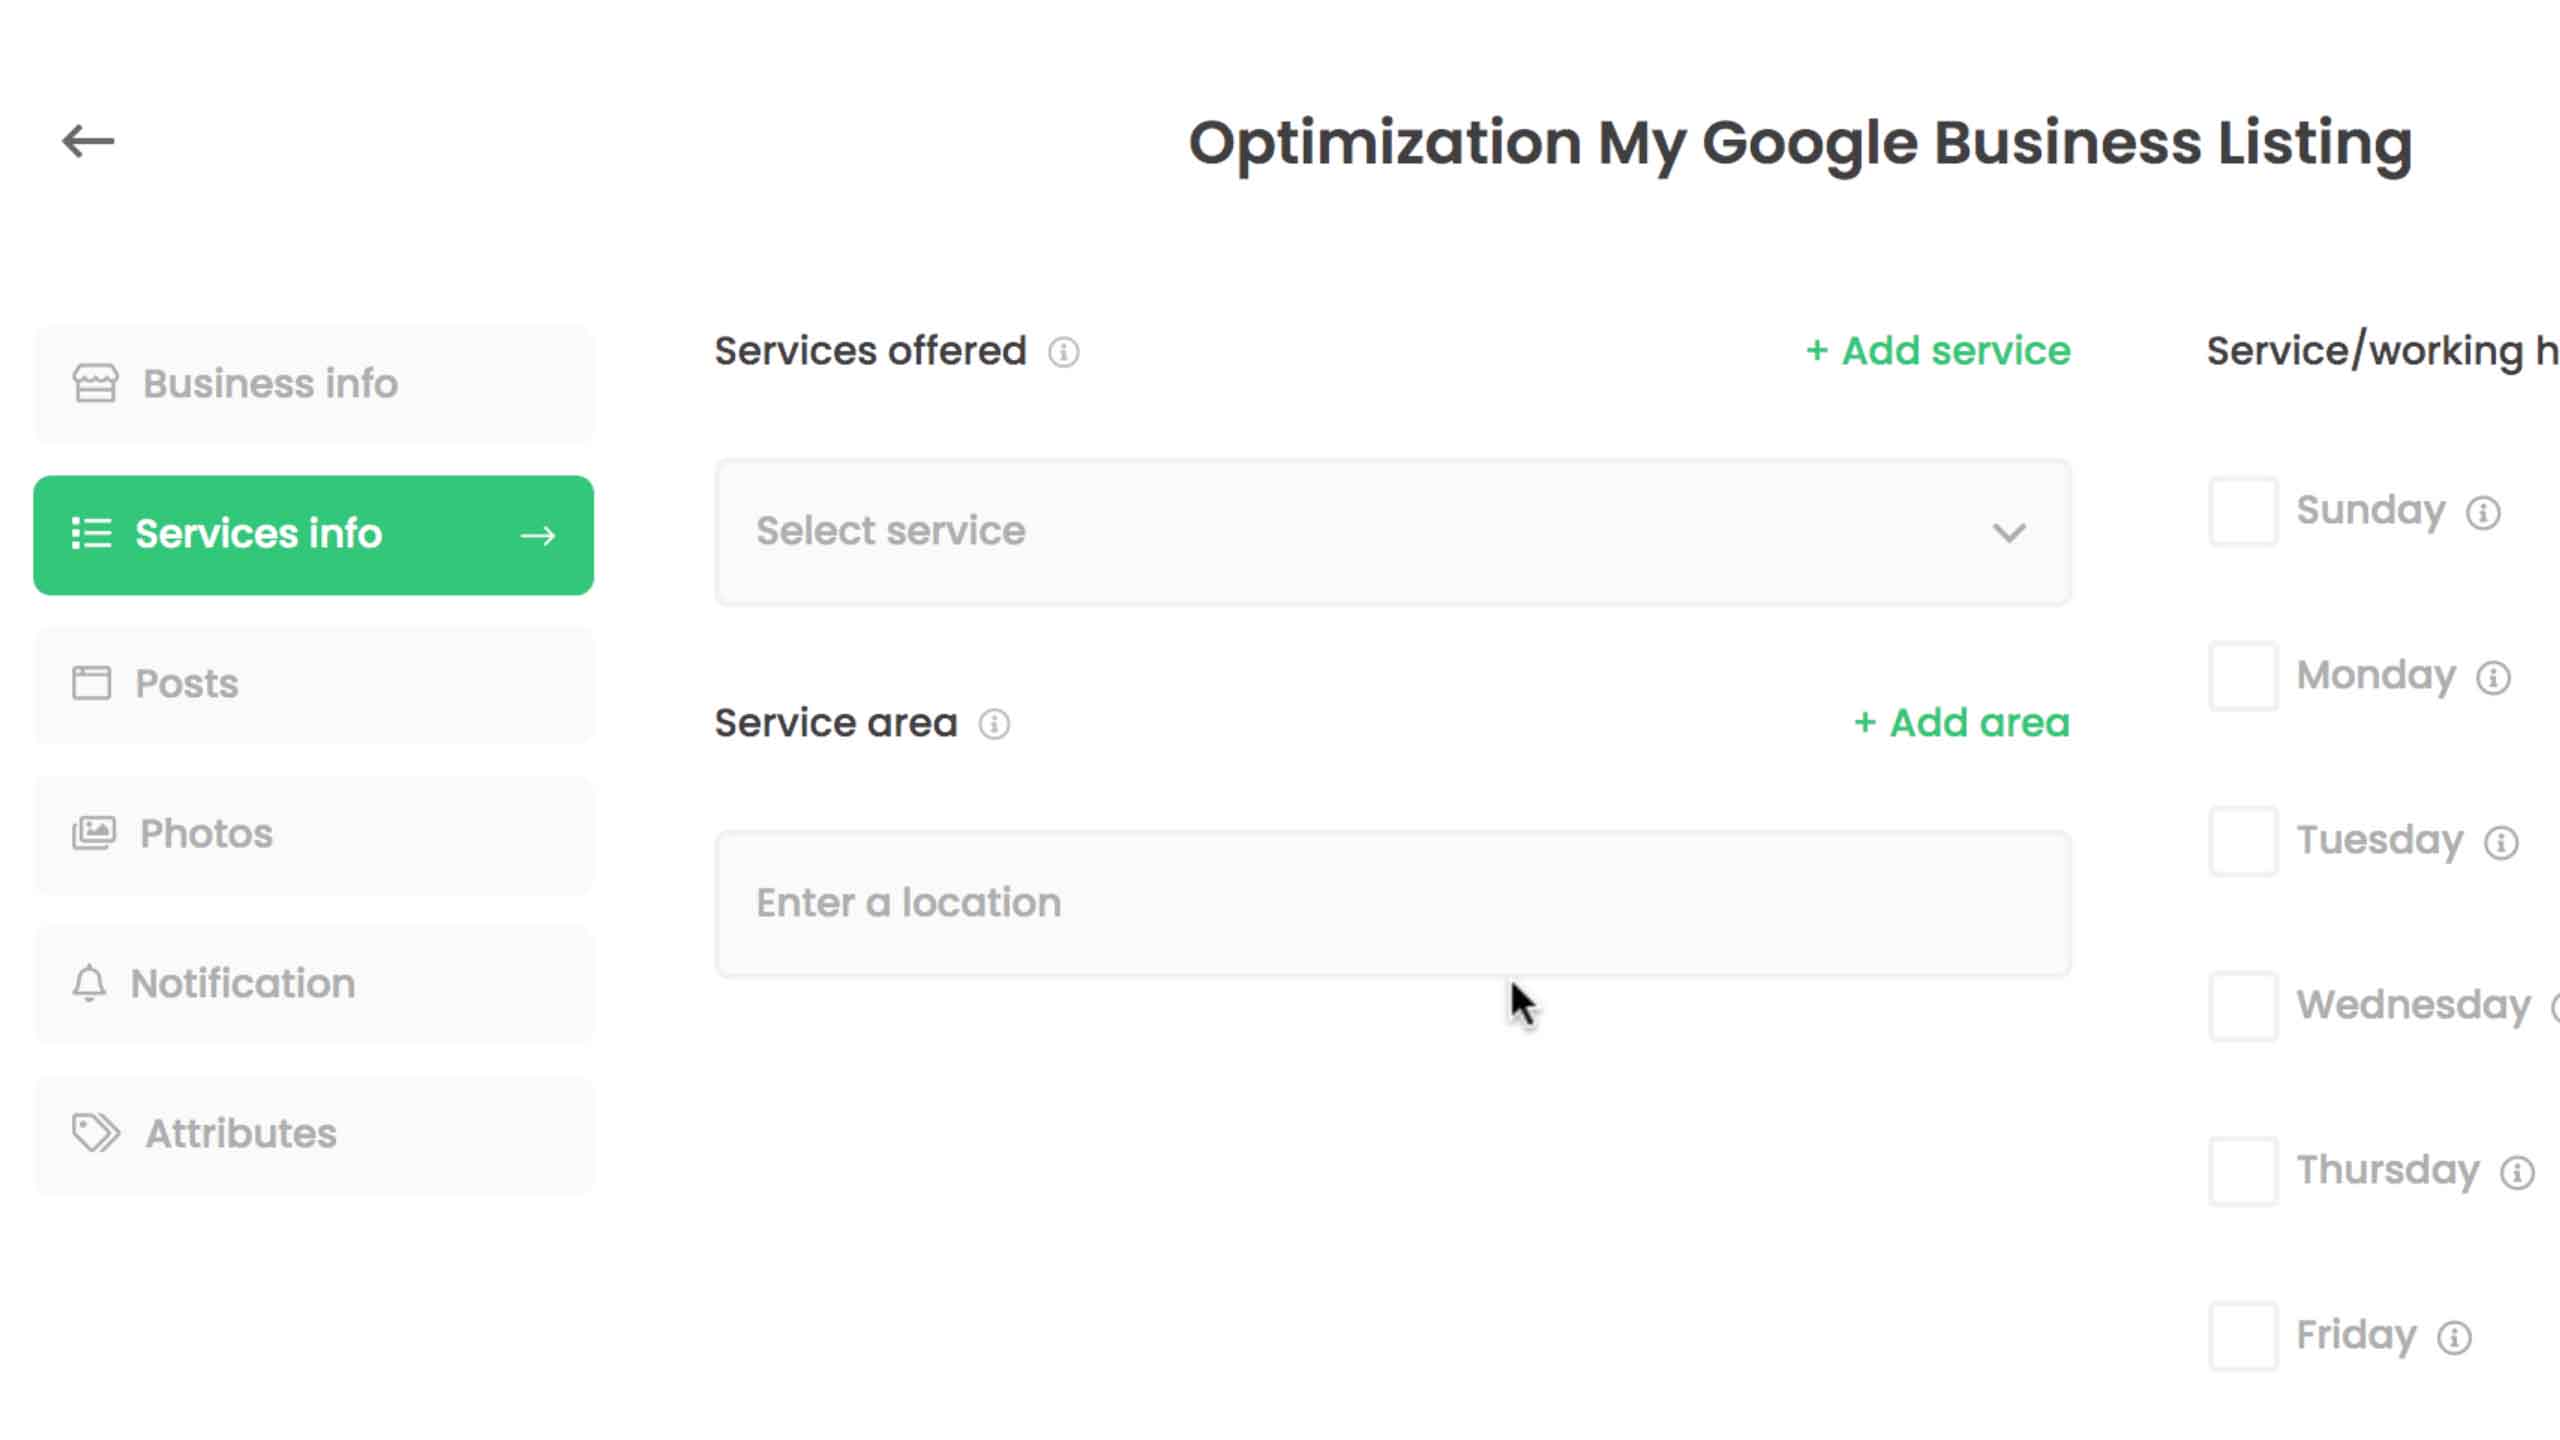Screen dimensions: 2560x1440
Task: Select the Services info tab
Action: pyautogui.click(x=314, y=535)
